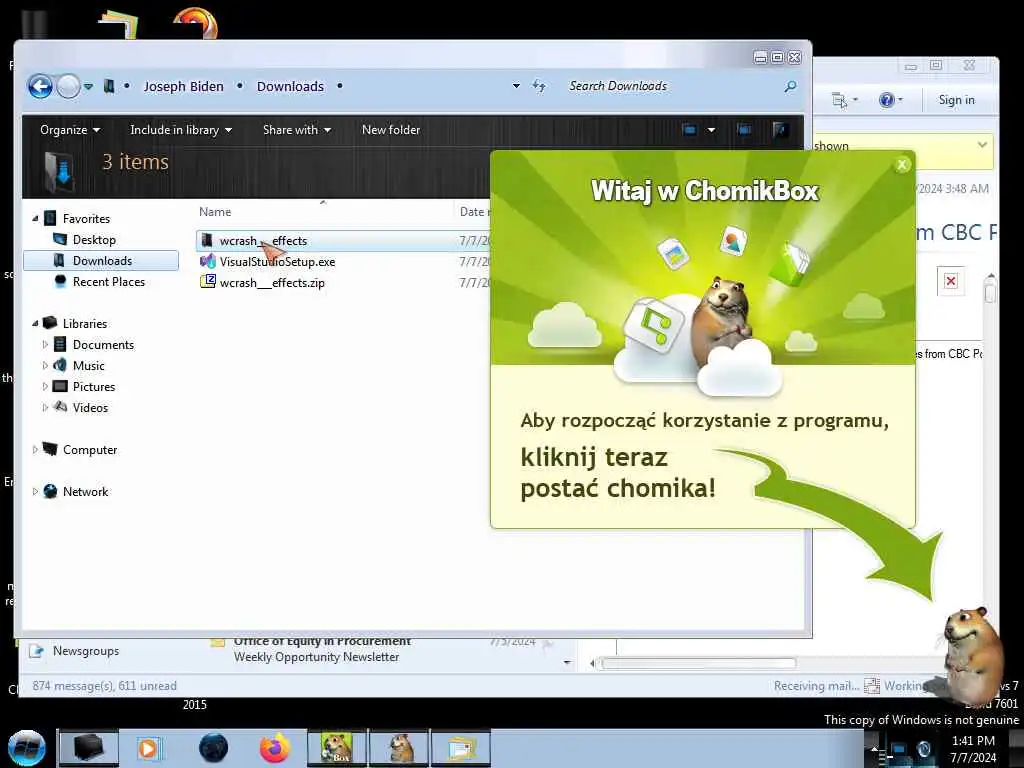Viewport: 1024px width, 768px height.
Task: Open the Include in library menu
Action: click(x=181, y=130)
